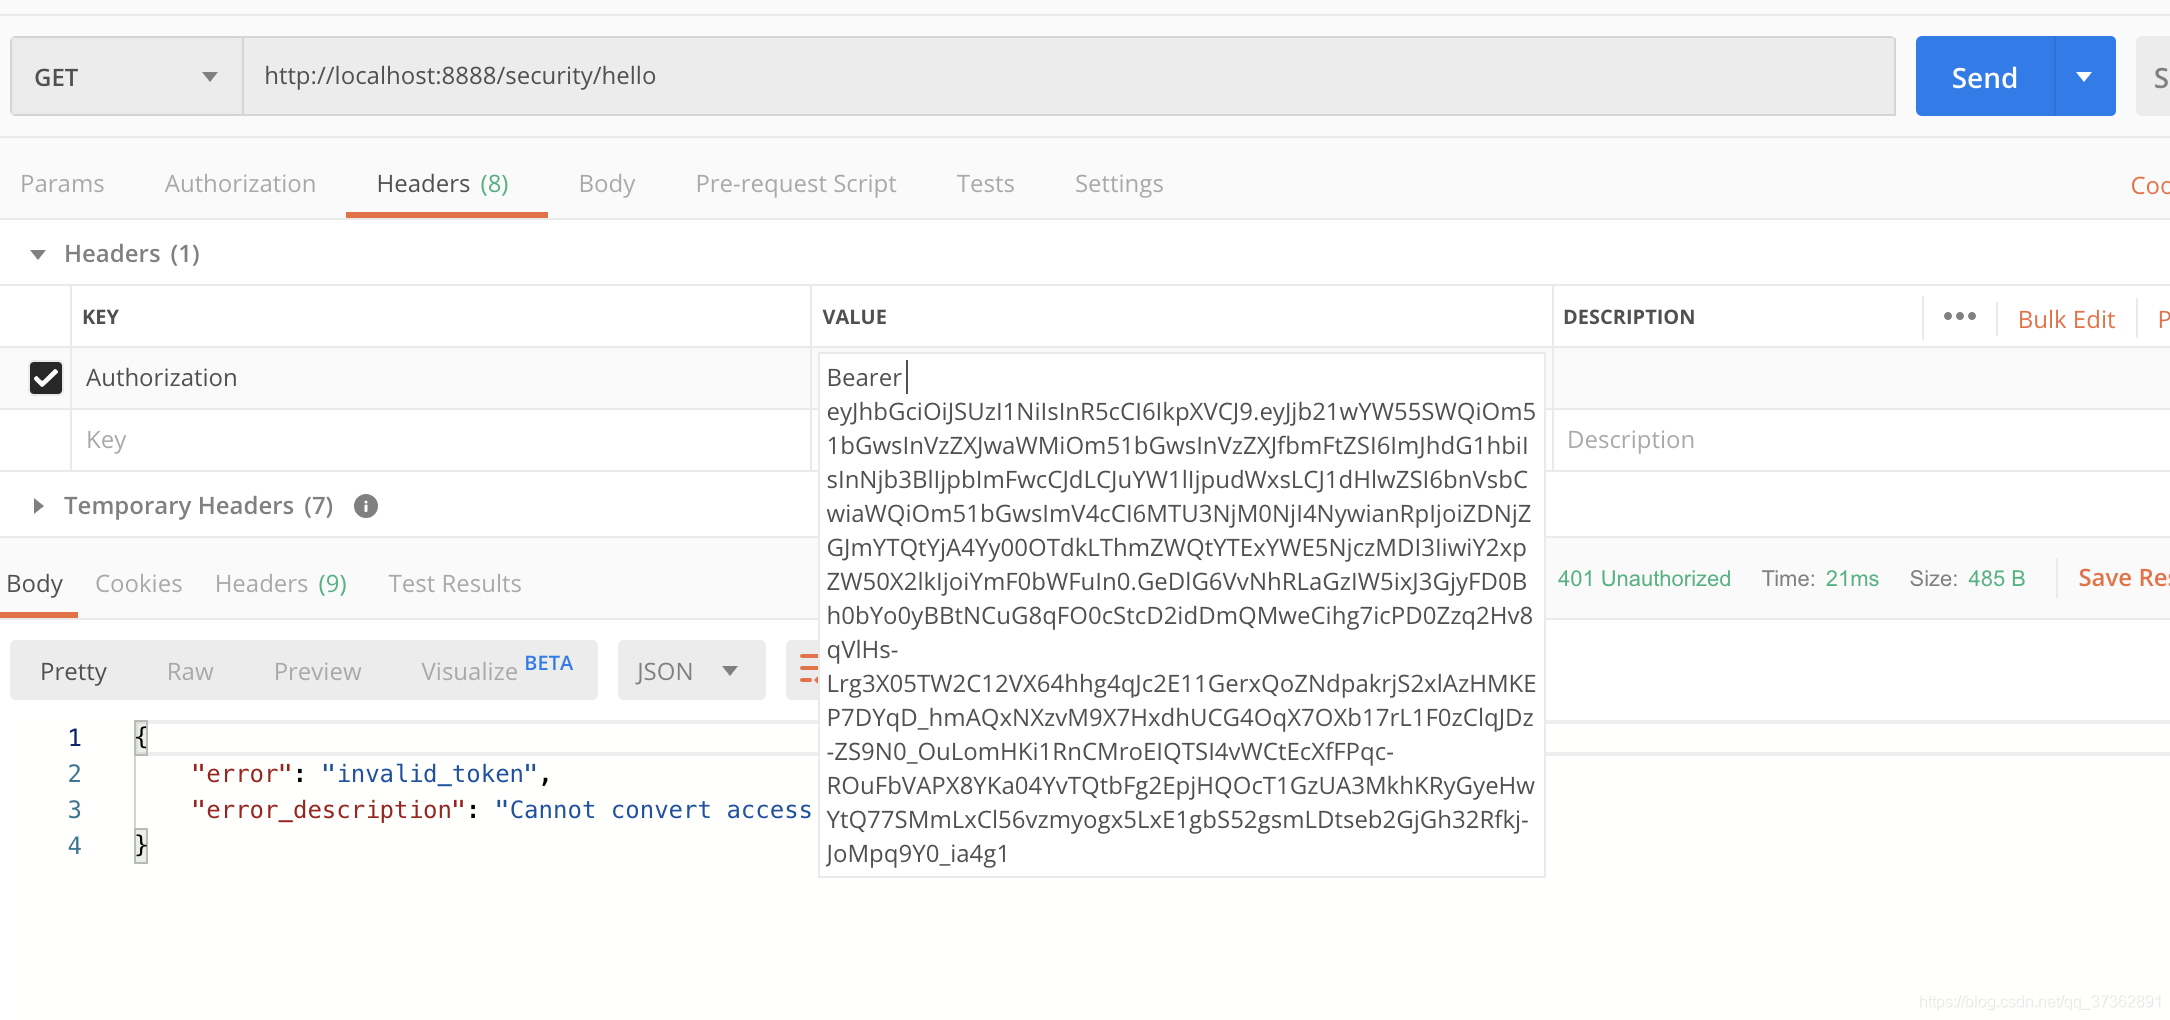Open the Pre-request Script tab
Screen dimensions: 2170x1020
pos(796,184)
